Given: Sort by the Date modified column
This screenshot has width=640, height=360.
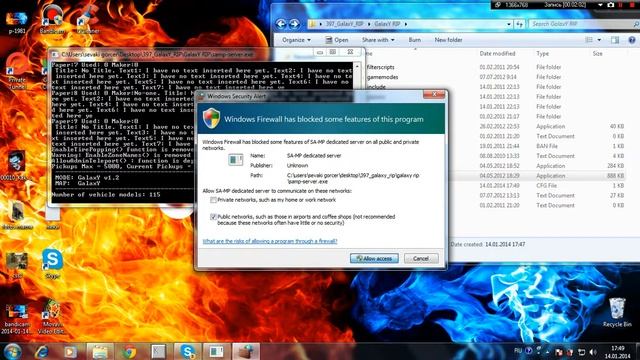Looking at the screenshot, I should pyautogui.click(x=497, y=53).
